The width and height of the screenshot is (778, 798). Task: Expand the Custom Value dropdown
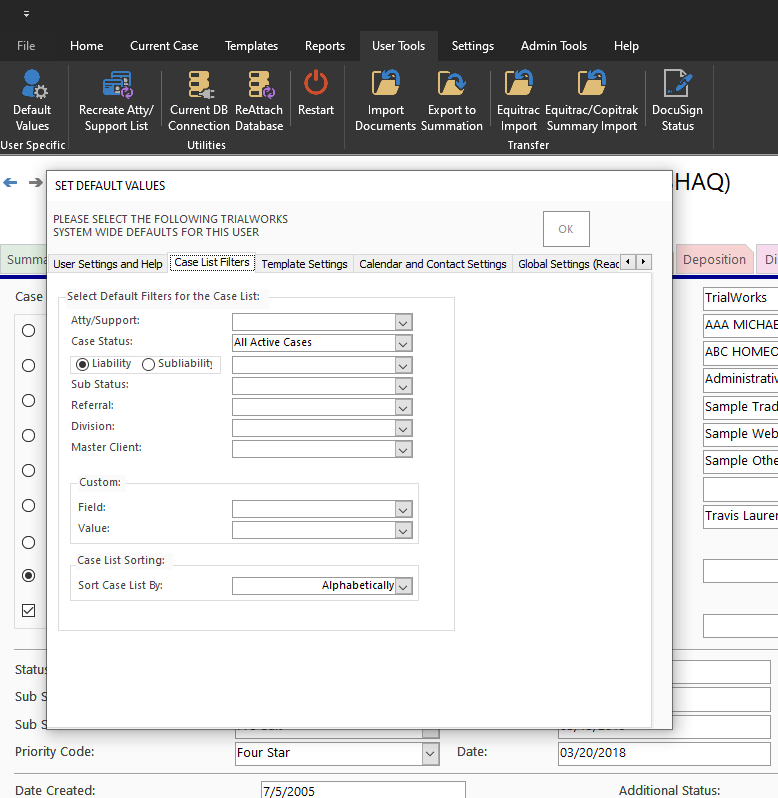pos(403,531)
